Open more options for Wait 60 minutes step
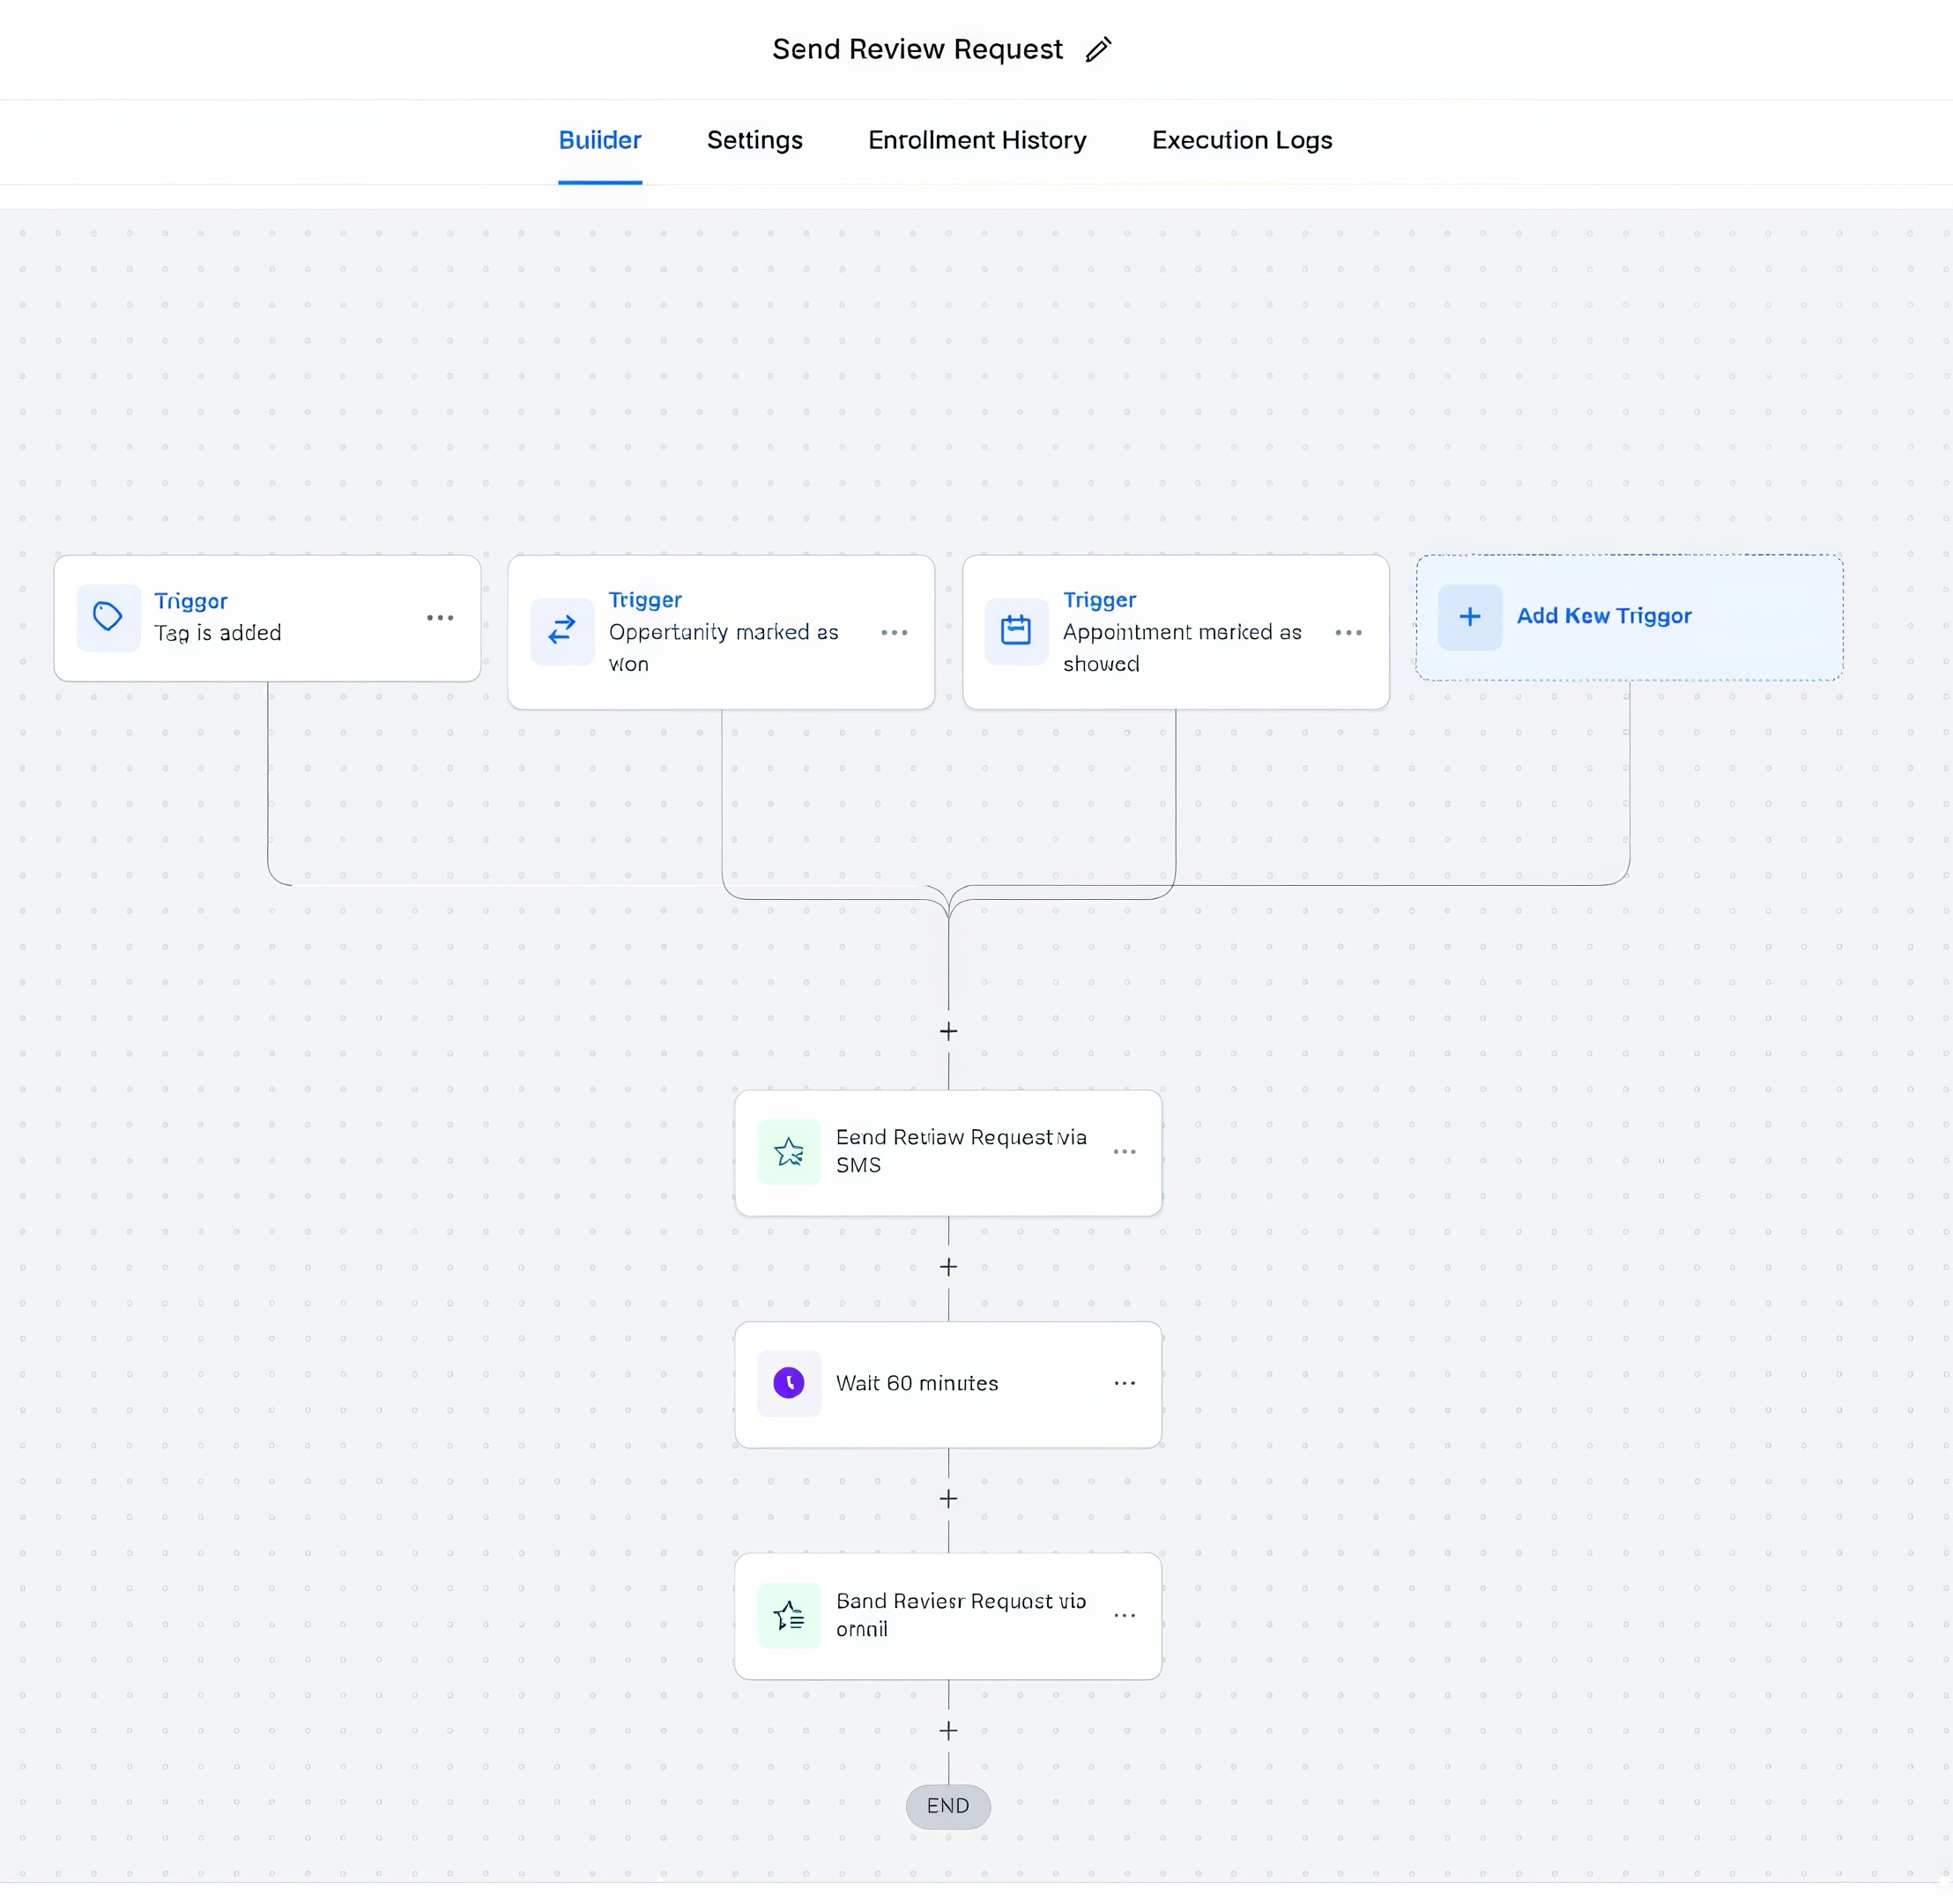This screenshot has width=1953, height=1904. (x=1124, y=1383)
